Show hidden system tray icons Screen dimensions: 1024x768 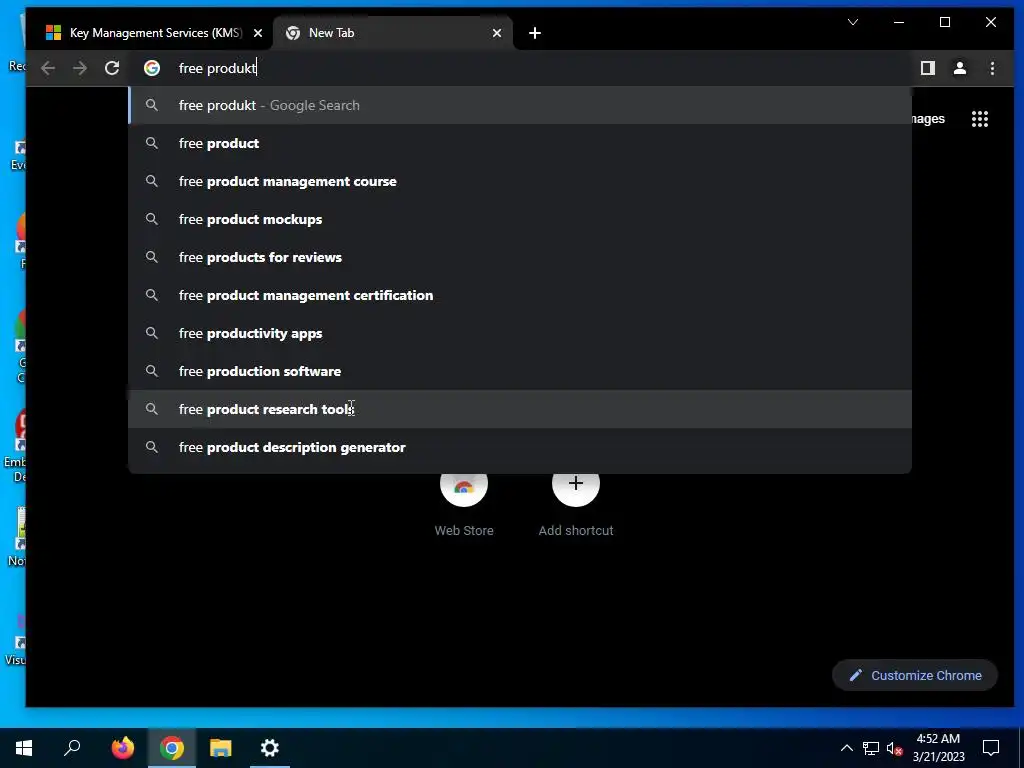846,748
